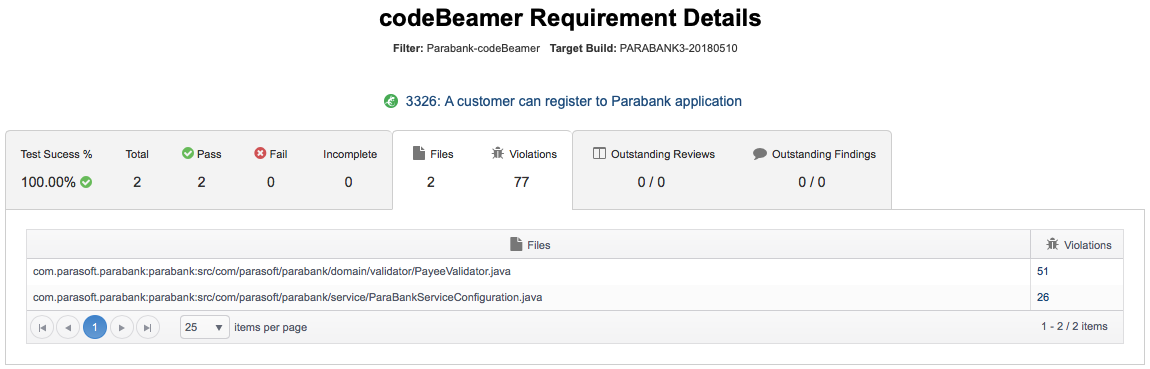Sort by the Violations column header
The height and width of the screenshot is (369, 1150).
(1077, 245)
